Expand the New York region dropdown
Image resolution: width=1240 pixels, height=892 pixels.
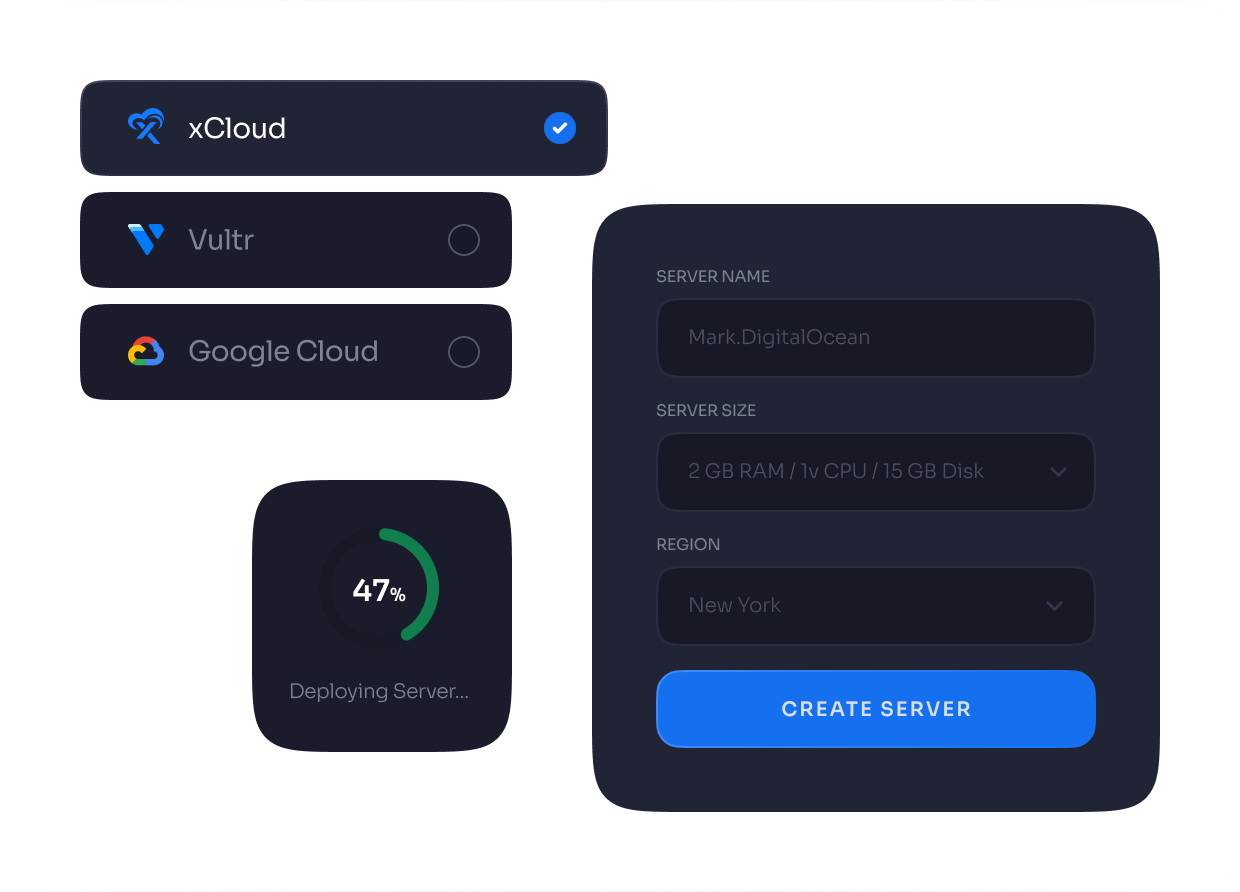pyautogui.click(x=875, y=606)
